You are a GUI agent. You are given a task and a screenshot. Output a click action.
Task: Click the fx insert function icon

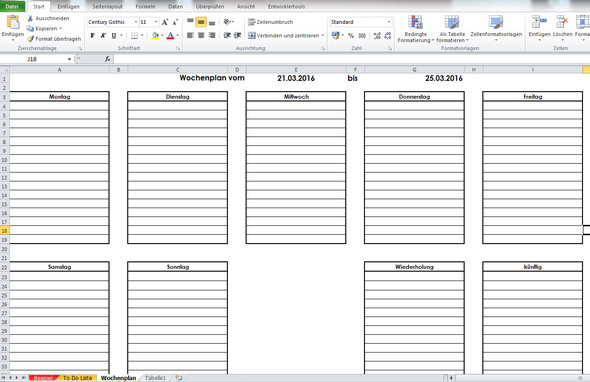(x=107, y=59)
